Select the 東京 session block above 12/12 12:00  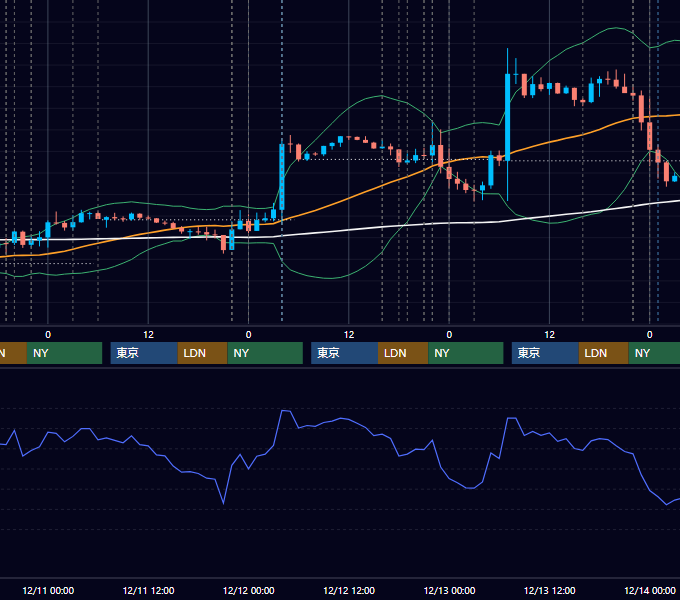(x=345, y=353)
